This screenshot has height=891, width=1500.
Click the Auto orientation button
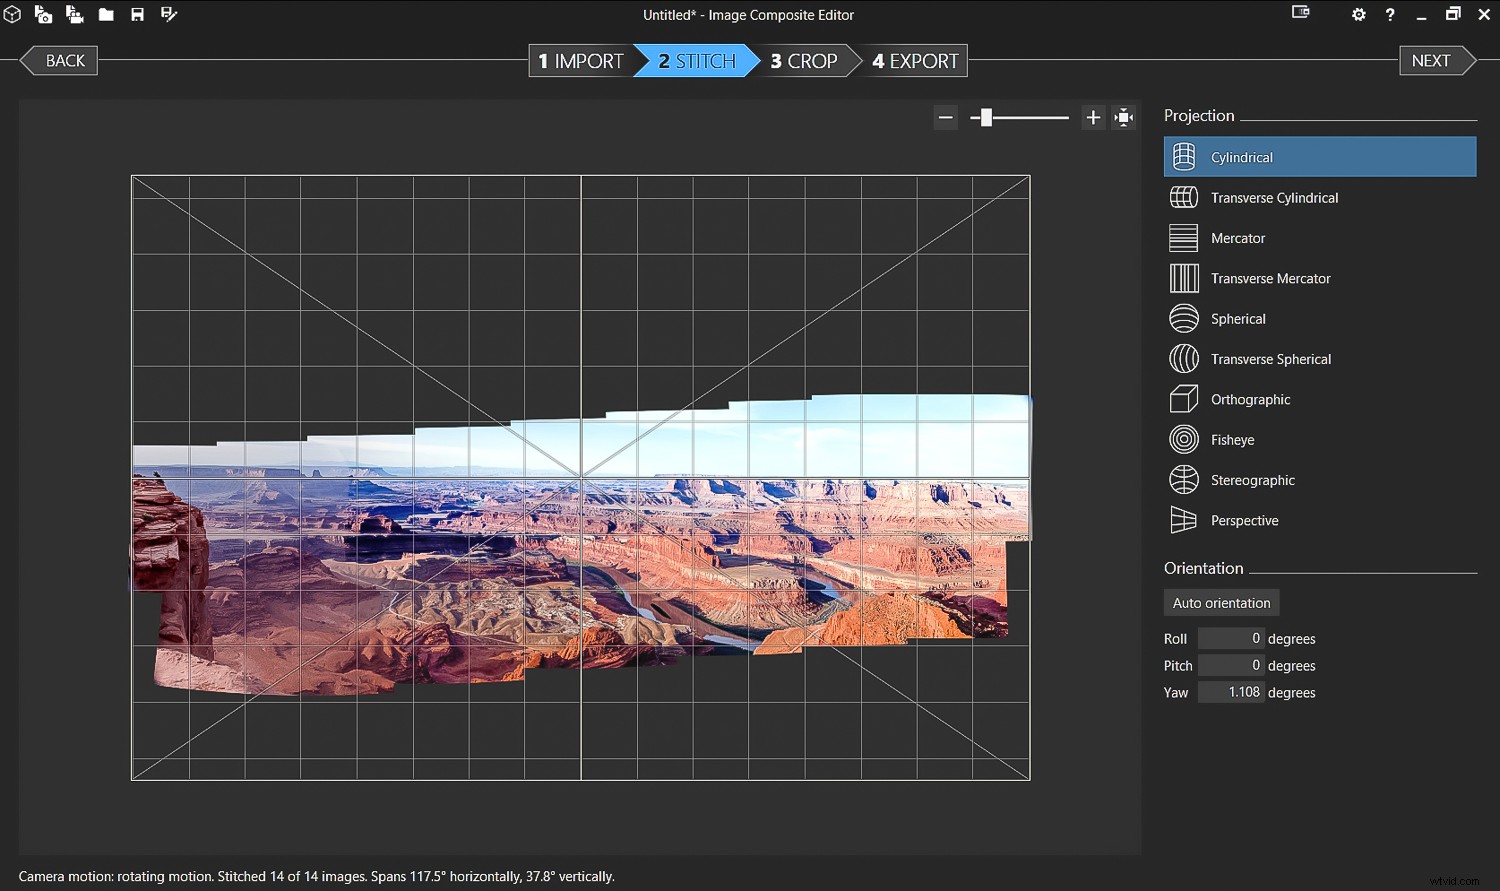1221,602
